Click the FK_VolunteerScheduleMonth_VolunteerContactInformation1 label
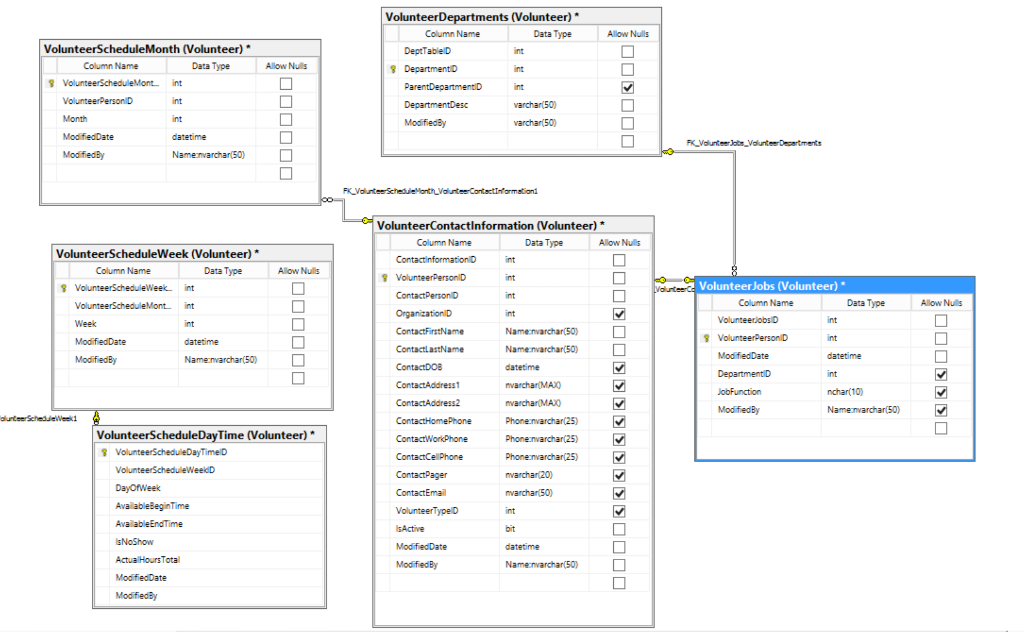Screen dimensions: 1024x632 [x=441, y=190]
